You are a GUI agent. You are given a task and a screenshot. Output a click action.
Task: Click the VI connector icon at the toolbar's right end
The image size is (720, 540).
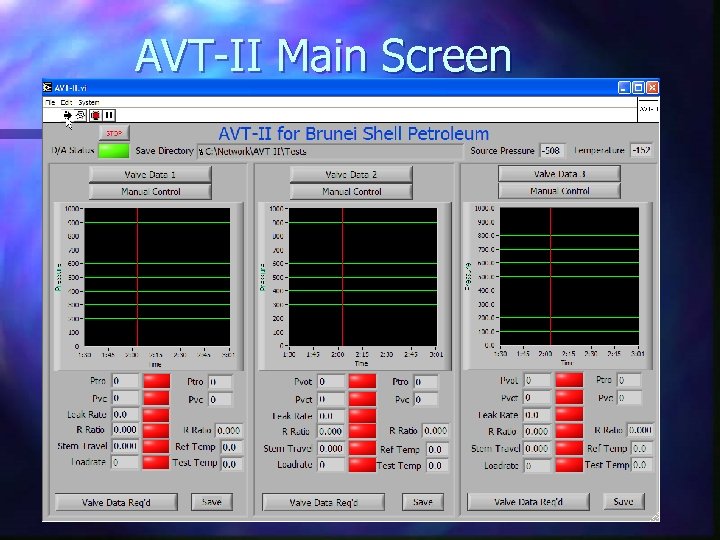tap(648, 109)
